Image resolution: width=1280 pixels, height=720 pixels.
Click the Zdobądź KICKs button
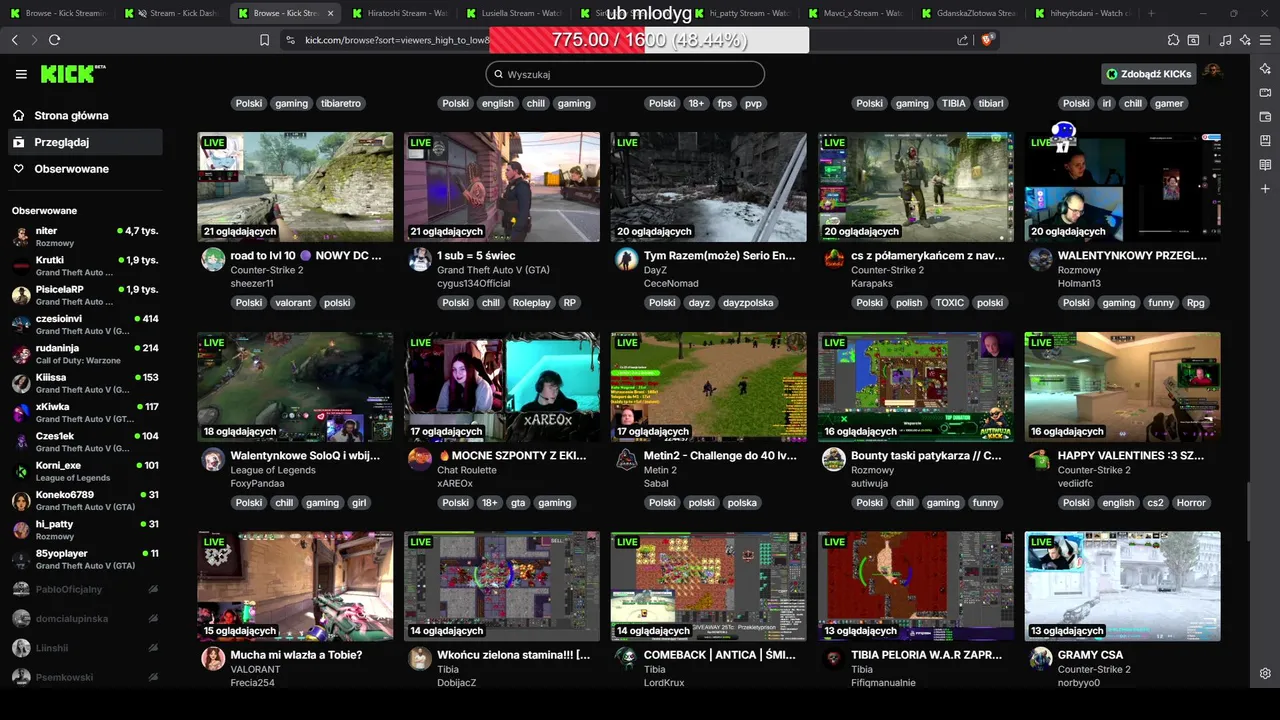point(1148,74)
